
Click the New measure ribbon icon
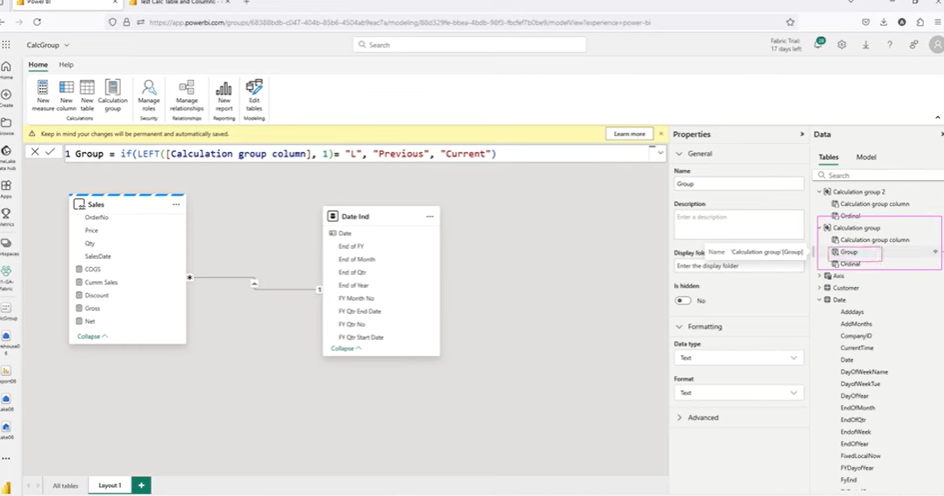(x=43, y=95)
